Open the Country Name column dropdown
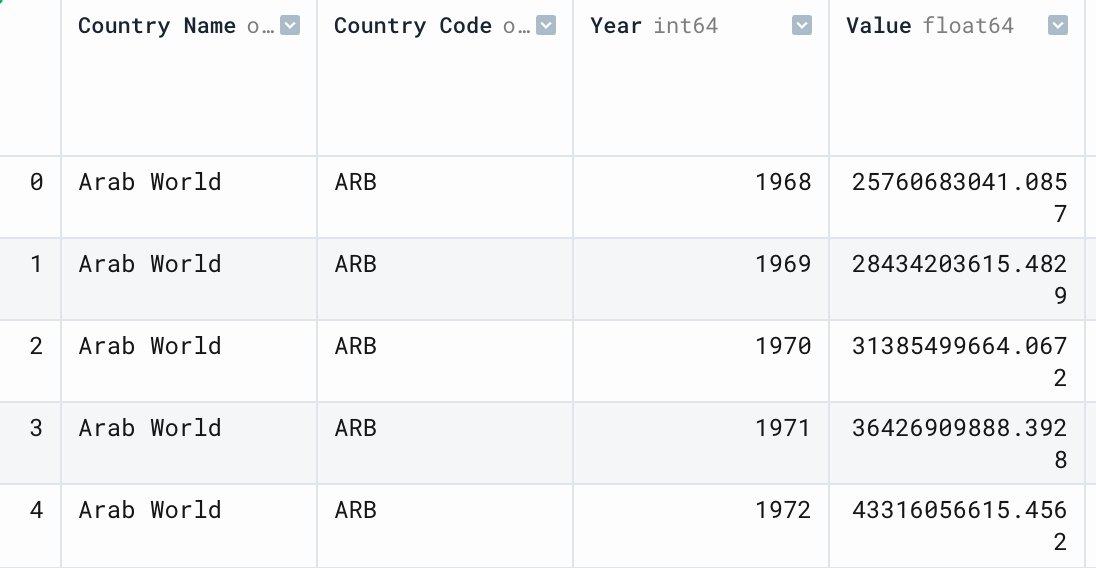This screenshot has height=568, width=1096. (x=289, y=26)
